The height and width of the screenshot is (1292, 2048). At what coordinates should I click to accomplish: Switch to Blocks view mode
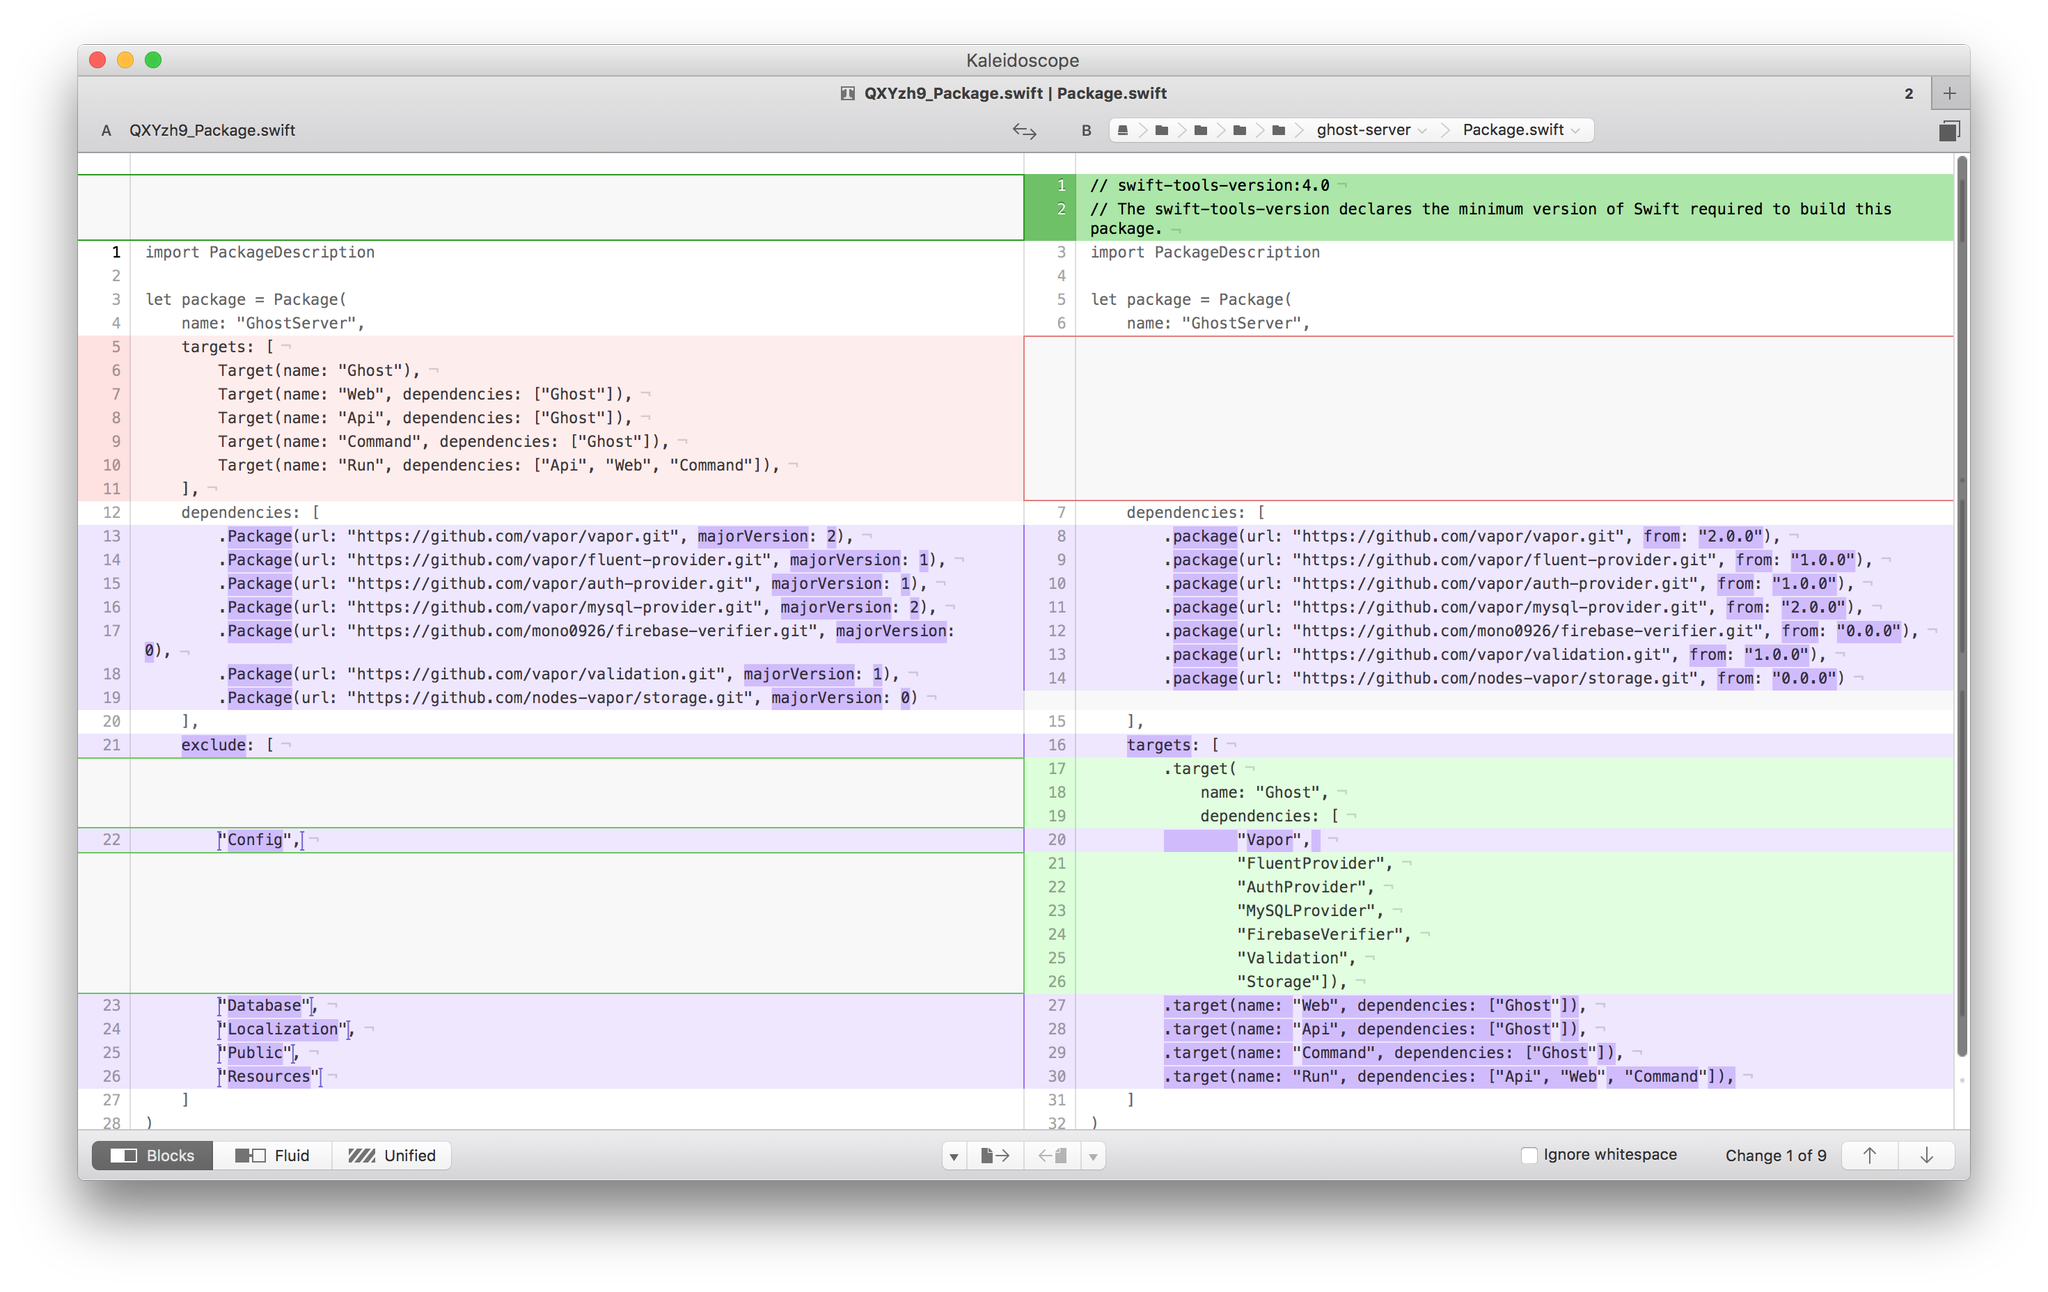152,1156
